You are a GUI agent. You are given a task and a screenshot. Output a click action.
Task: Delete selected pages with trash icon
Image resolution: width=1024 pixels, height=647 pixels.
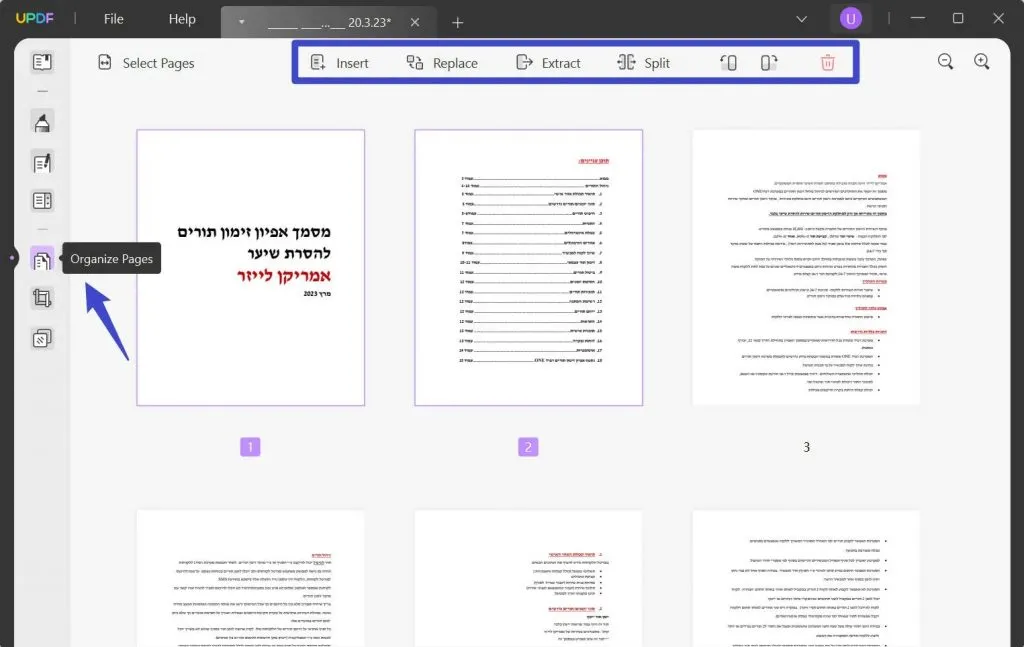pos(827,63)
